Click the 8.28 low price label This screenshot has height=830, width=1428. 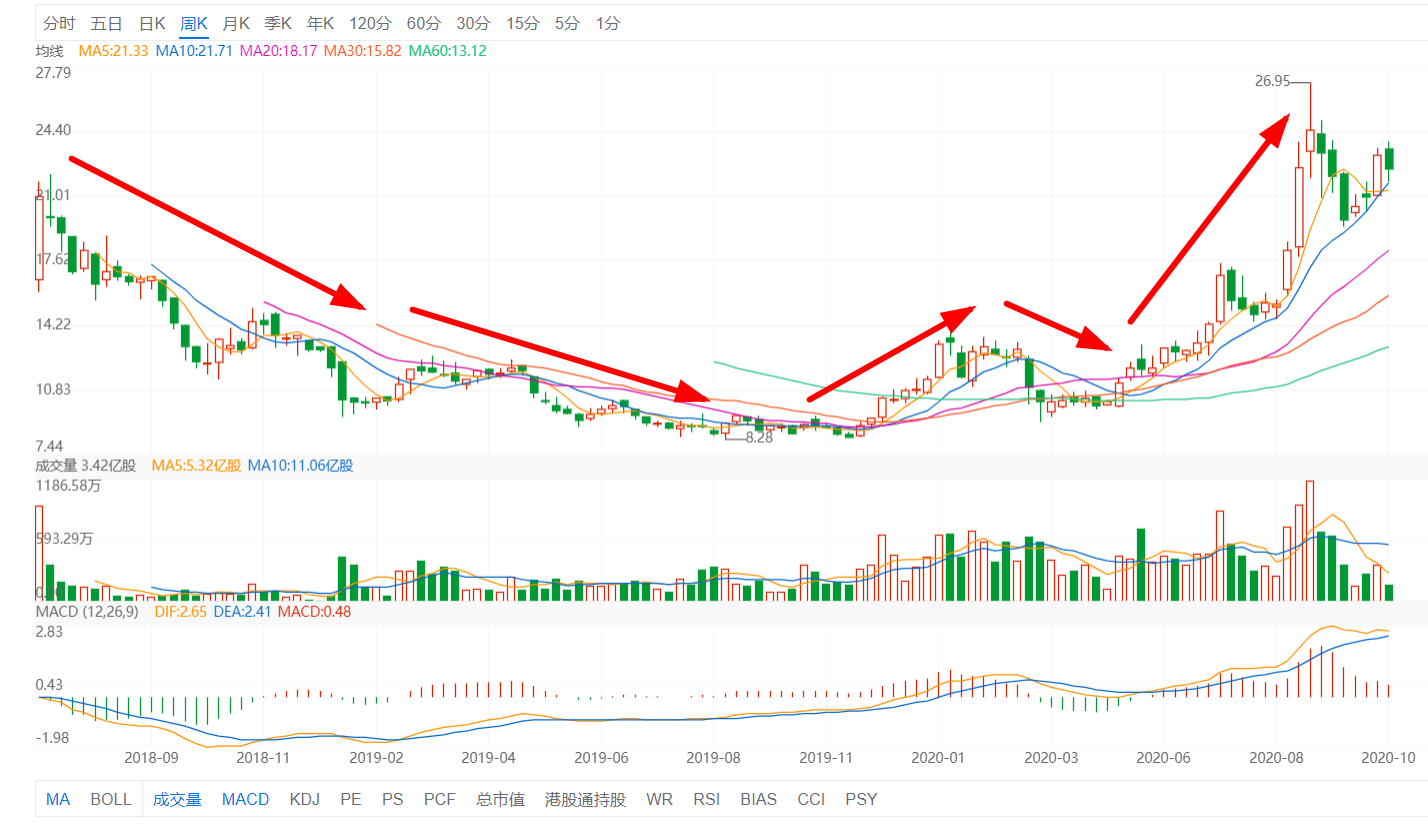tap(760, 438)
